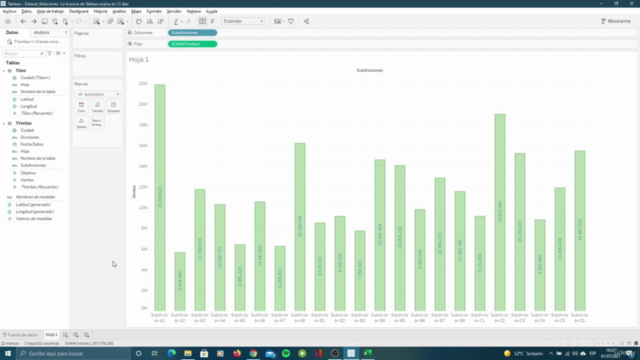Click the fix axes pin icon
Screen dimensions: 640x360
(x=212, y=21)
